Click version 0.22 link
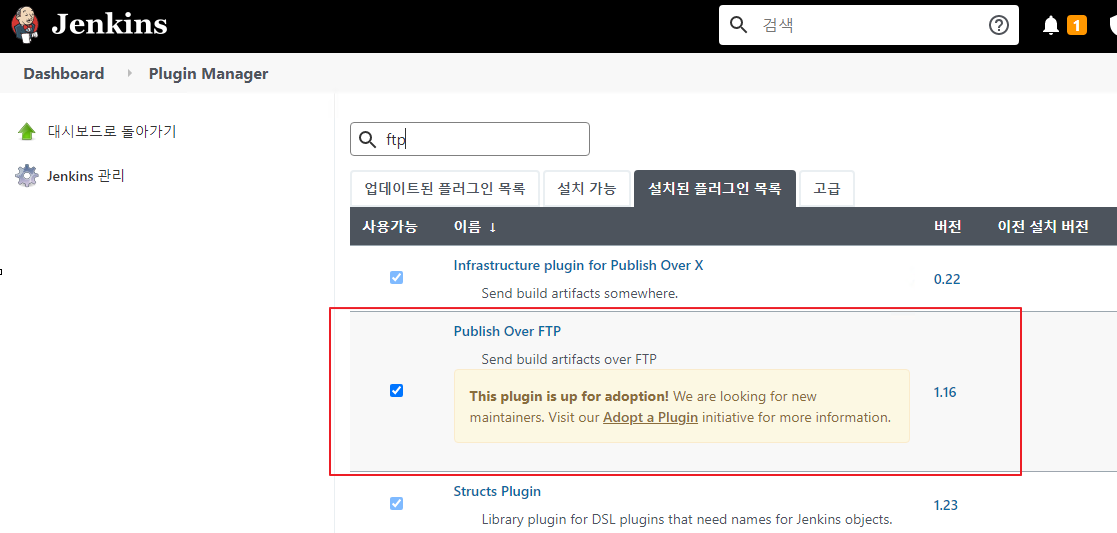 [x=947, y=279]
